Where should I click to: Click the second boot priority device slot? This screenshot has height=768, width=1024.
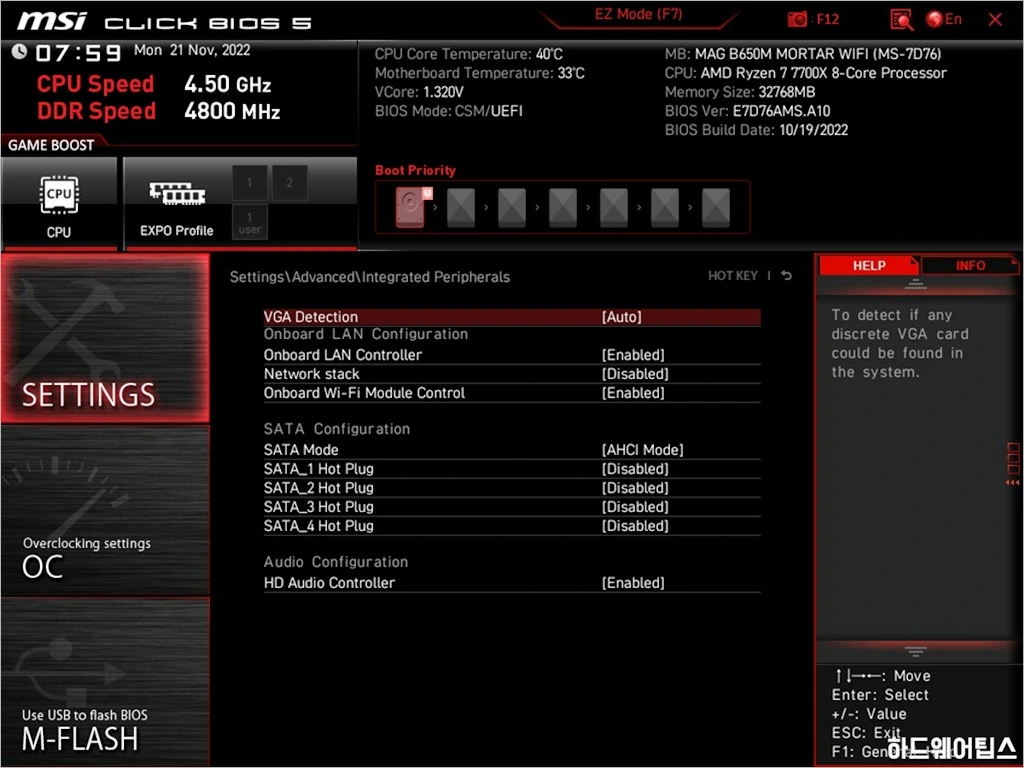(x=461, y=207)
